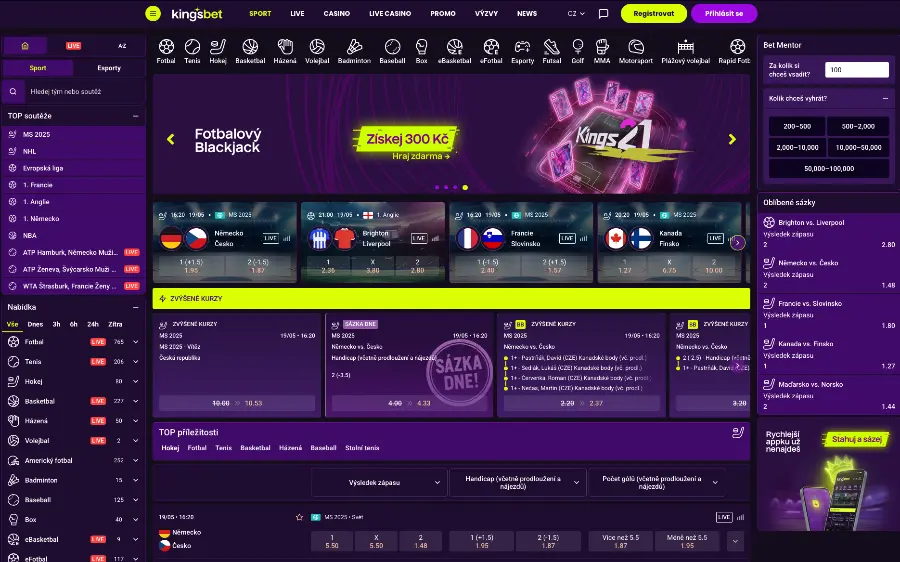
Task: Open the CZ language dropdown
Action: point(576,13)
